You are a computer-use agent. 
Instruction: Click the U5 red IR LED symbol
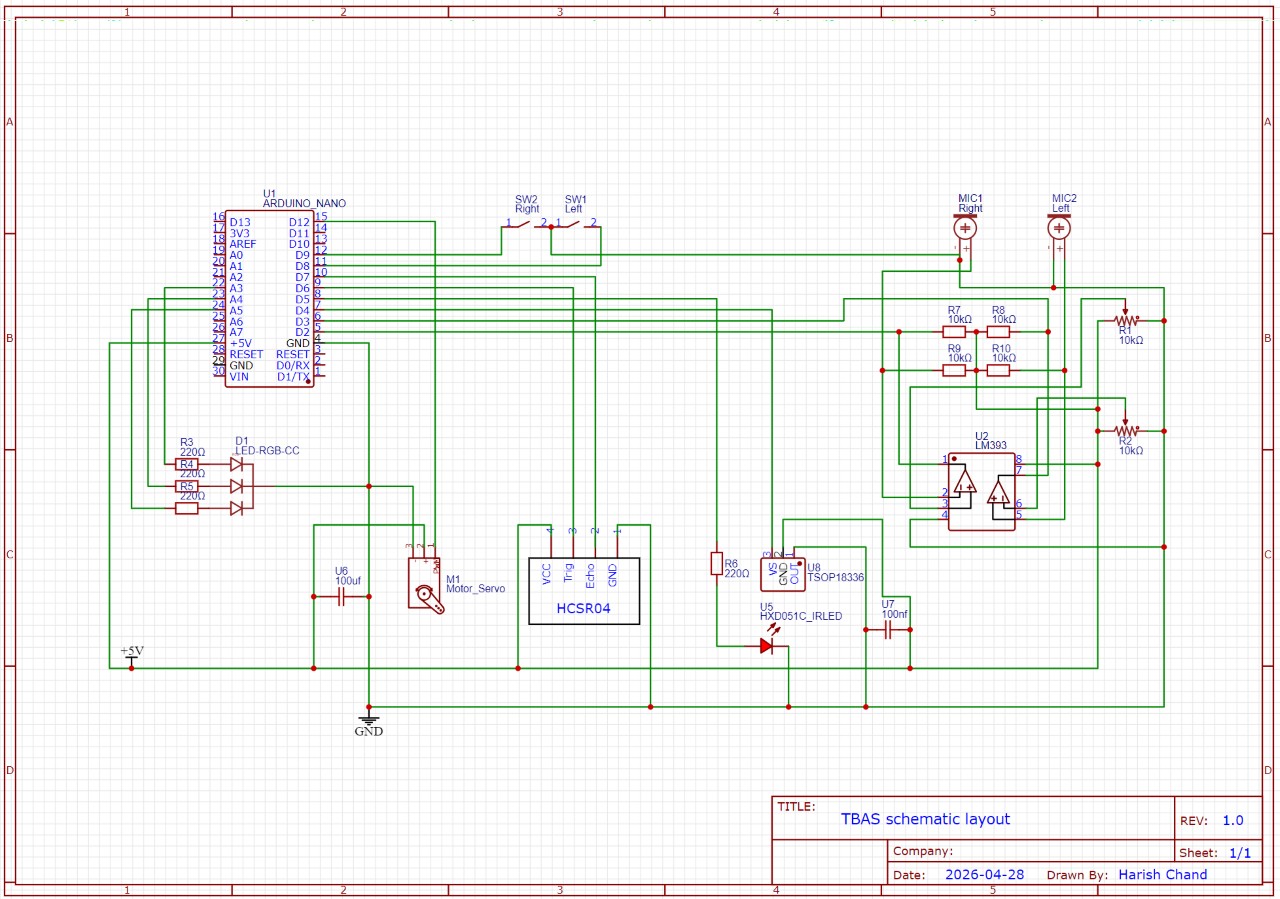(x=766, y=646)
